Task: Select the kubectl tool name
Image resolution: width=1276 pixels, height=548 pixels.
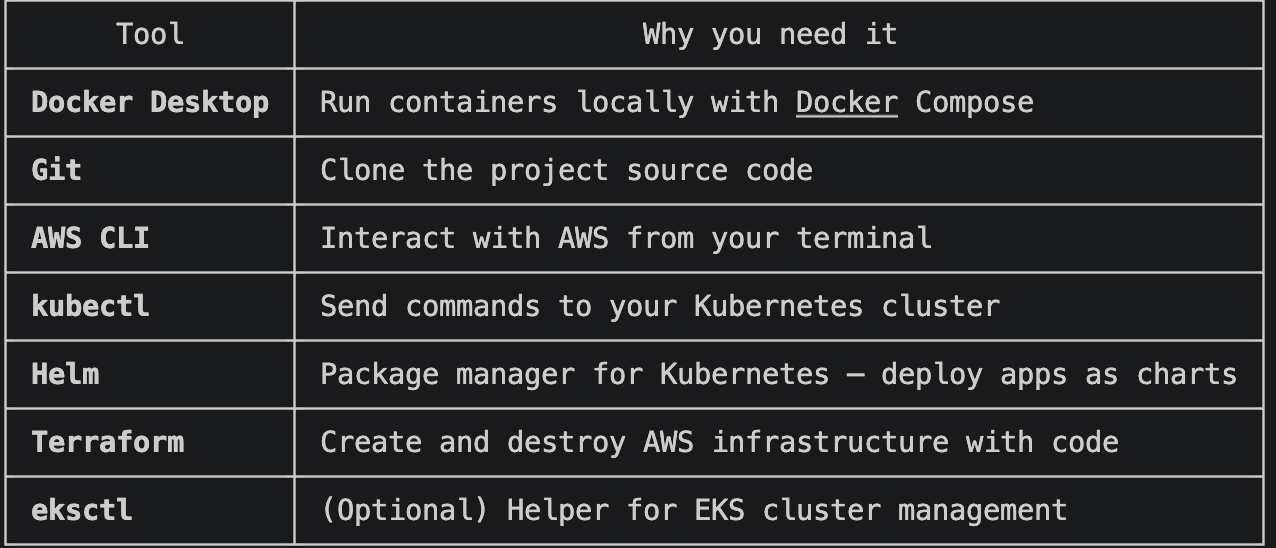Action: click(x=90, y=305)
